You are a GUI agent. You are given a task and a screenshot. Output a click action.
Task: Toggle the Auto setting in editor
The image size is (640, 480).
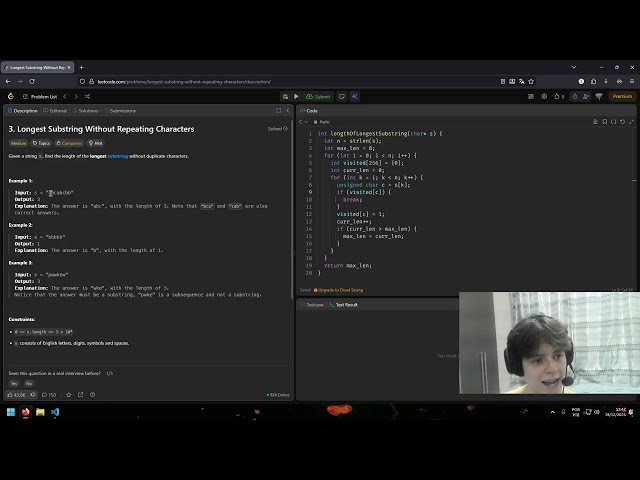pyautogui.click(x=322, y=122)
